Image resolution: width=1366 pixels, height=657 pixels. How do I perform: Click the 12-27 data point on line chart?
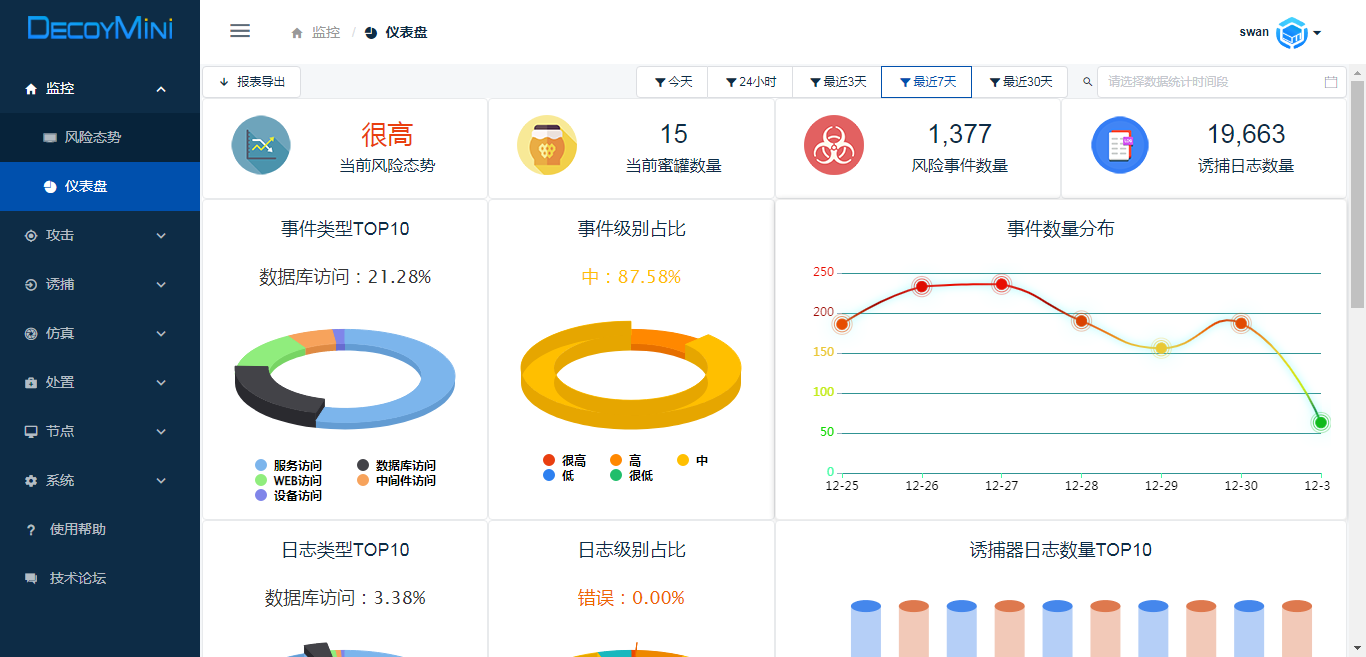pos(1001,285)
